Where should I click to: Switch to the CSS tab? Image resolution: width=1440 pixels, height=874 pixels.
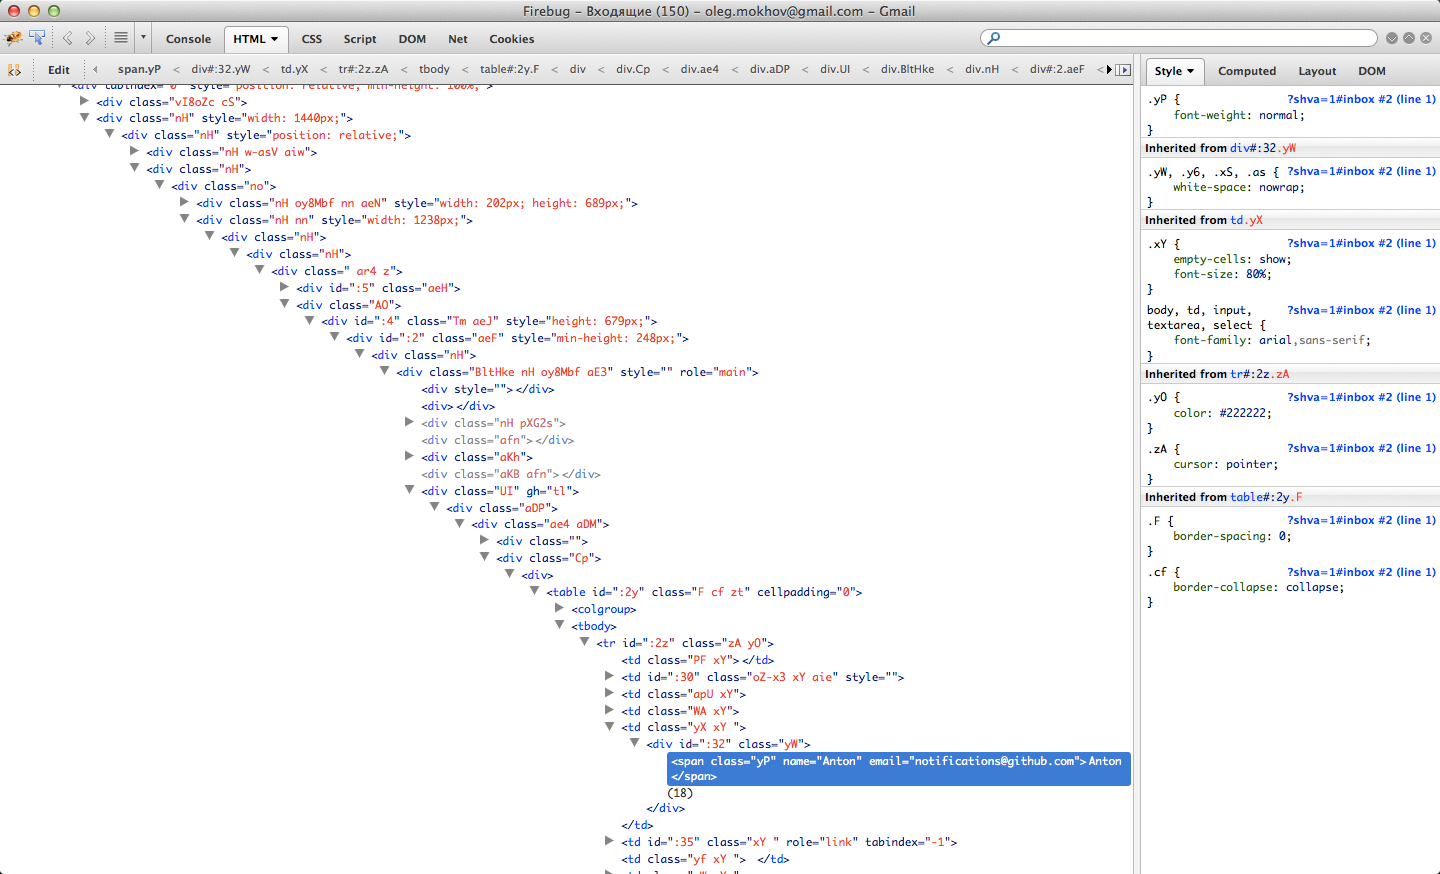click(x=312, y=39)
